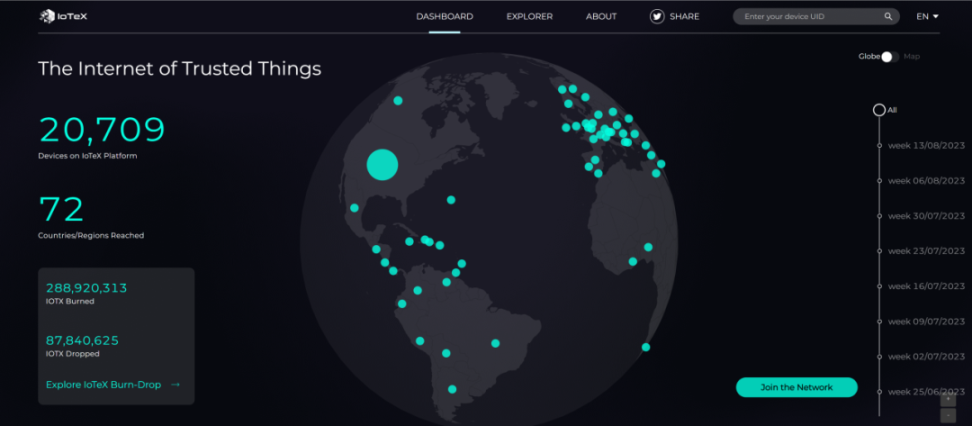972x426 pixels.
Task: Go to the About page
Action: tap(601, 17)
